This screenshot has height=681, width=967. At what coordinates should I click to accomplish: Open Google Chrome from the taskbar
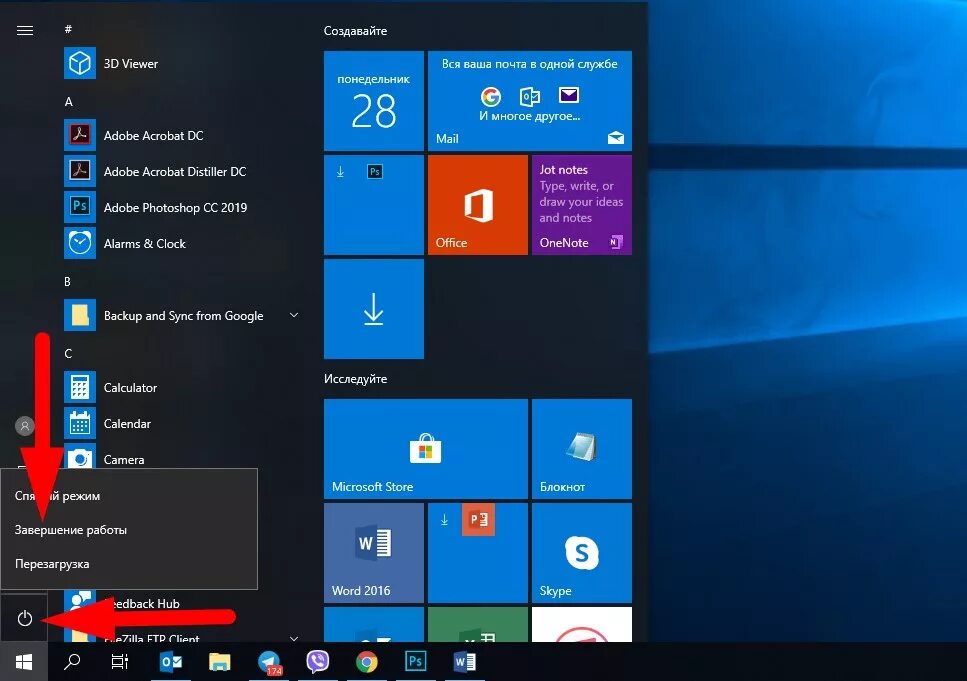366,662
